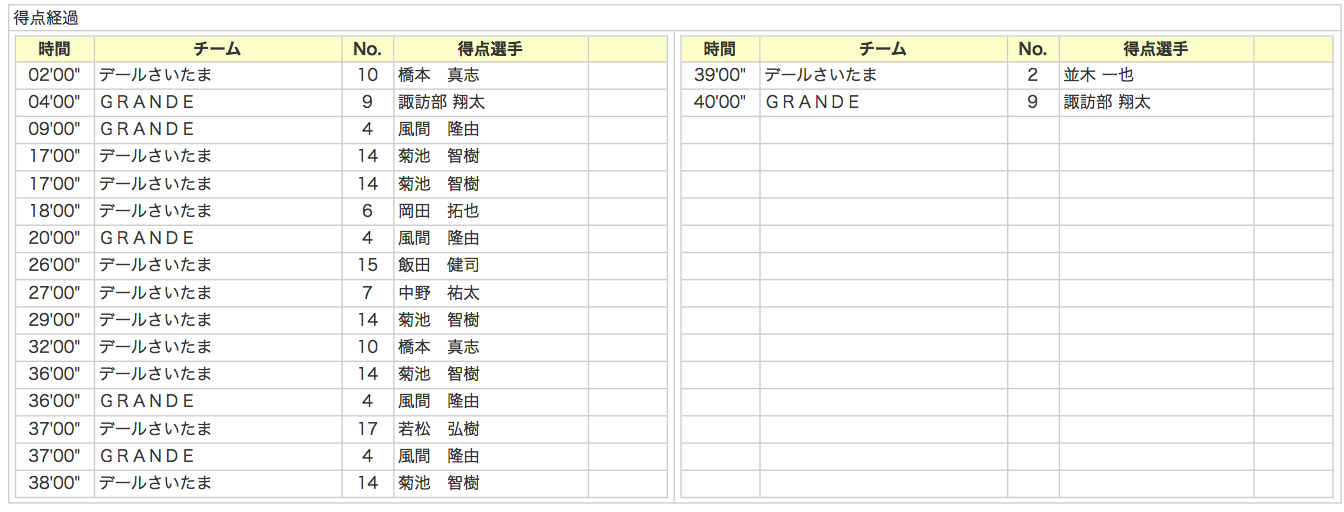This screenshot has width=1344, height=512.
Task: Select the 02'00" time cell
Action: pos(54,75)
